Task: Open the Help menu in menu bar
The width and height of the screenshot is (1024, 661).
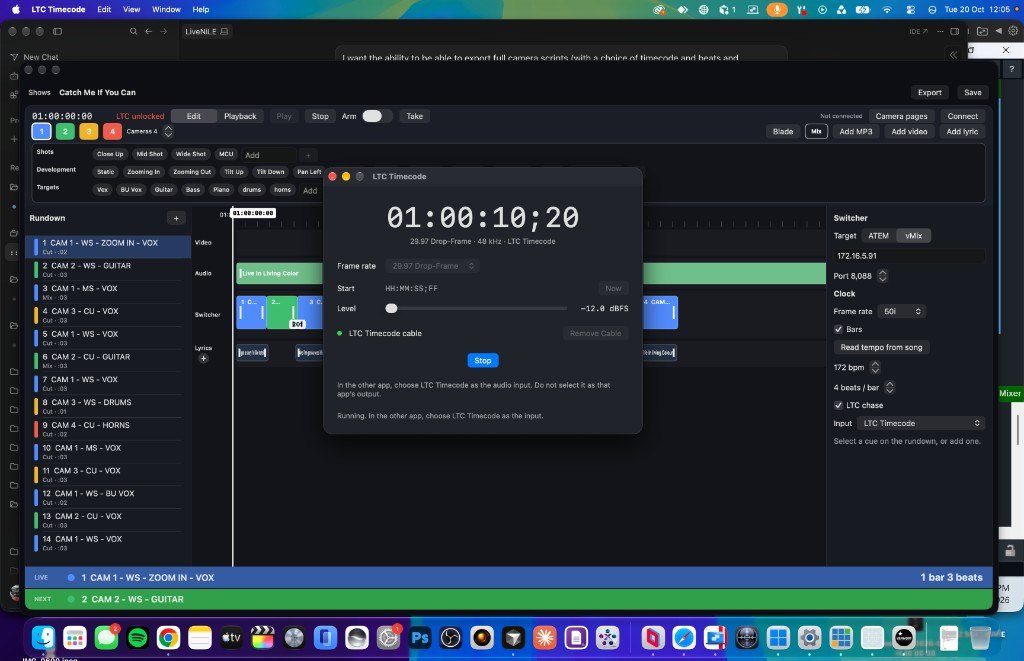Action: pos(200,9)
